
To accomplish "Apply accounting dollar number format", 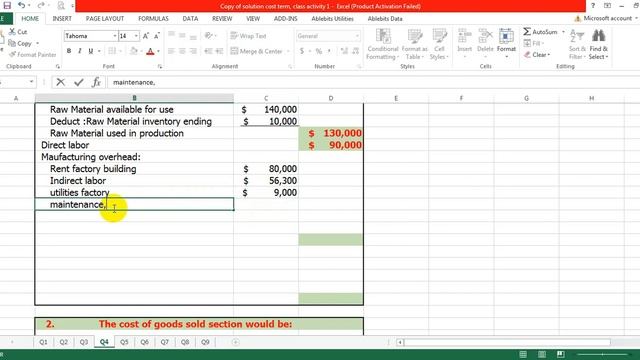I will tap(302, 51).
